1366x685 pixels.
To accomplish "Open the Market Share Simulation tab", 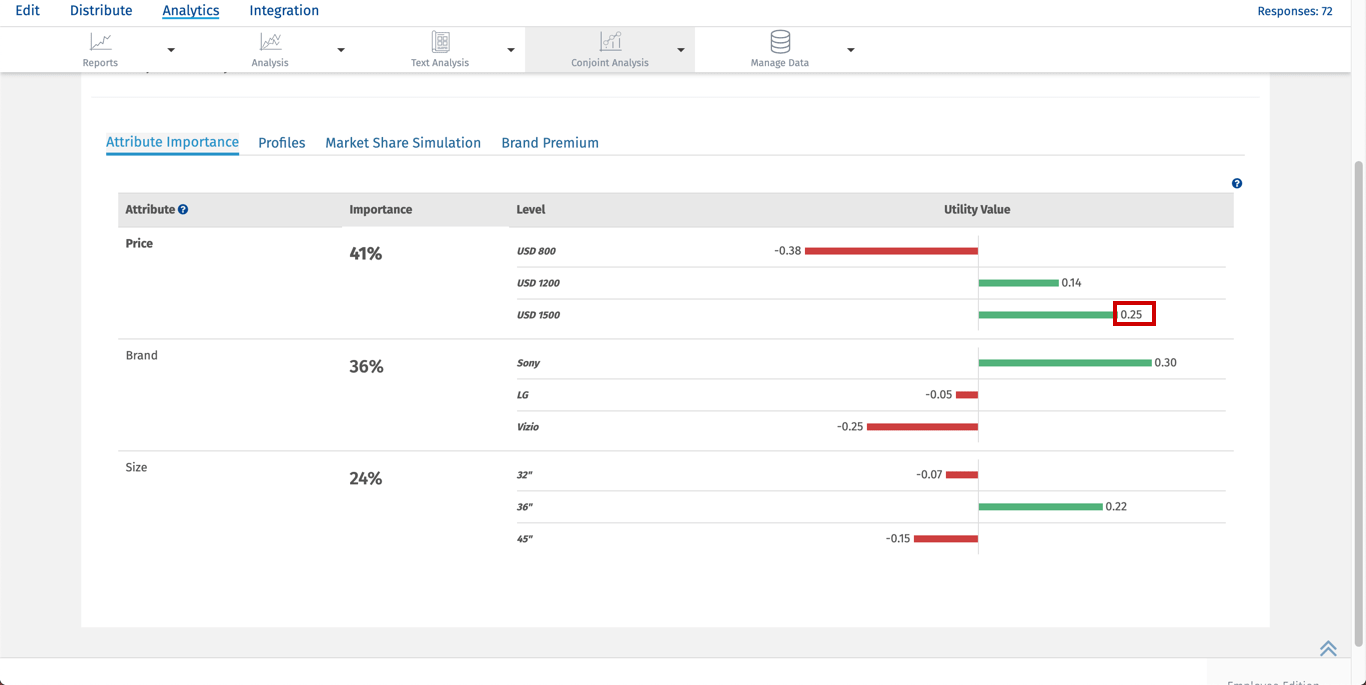I will pyautogui.click(x=403, y=143).
